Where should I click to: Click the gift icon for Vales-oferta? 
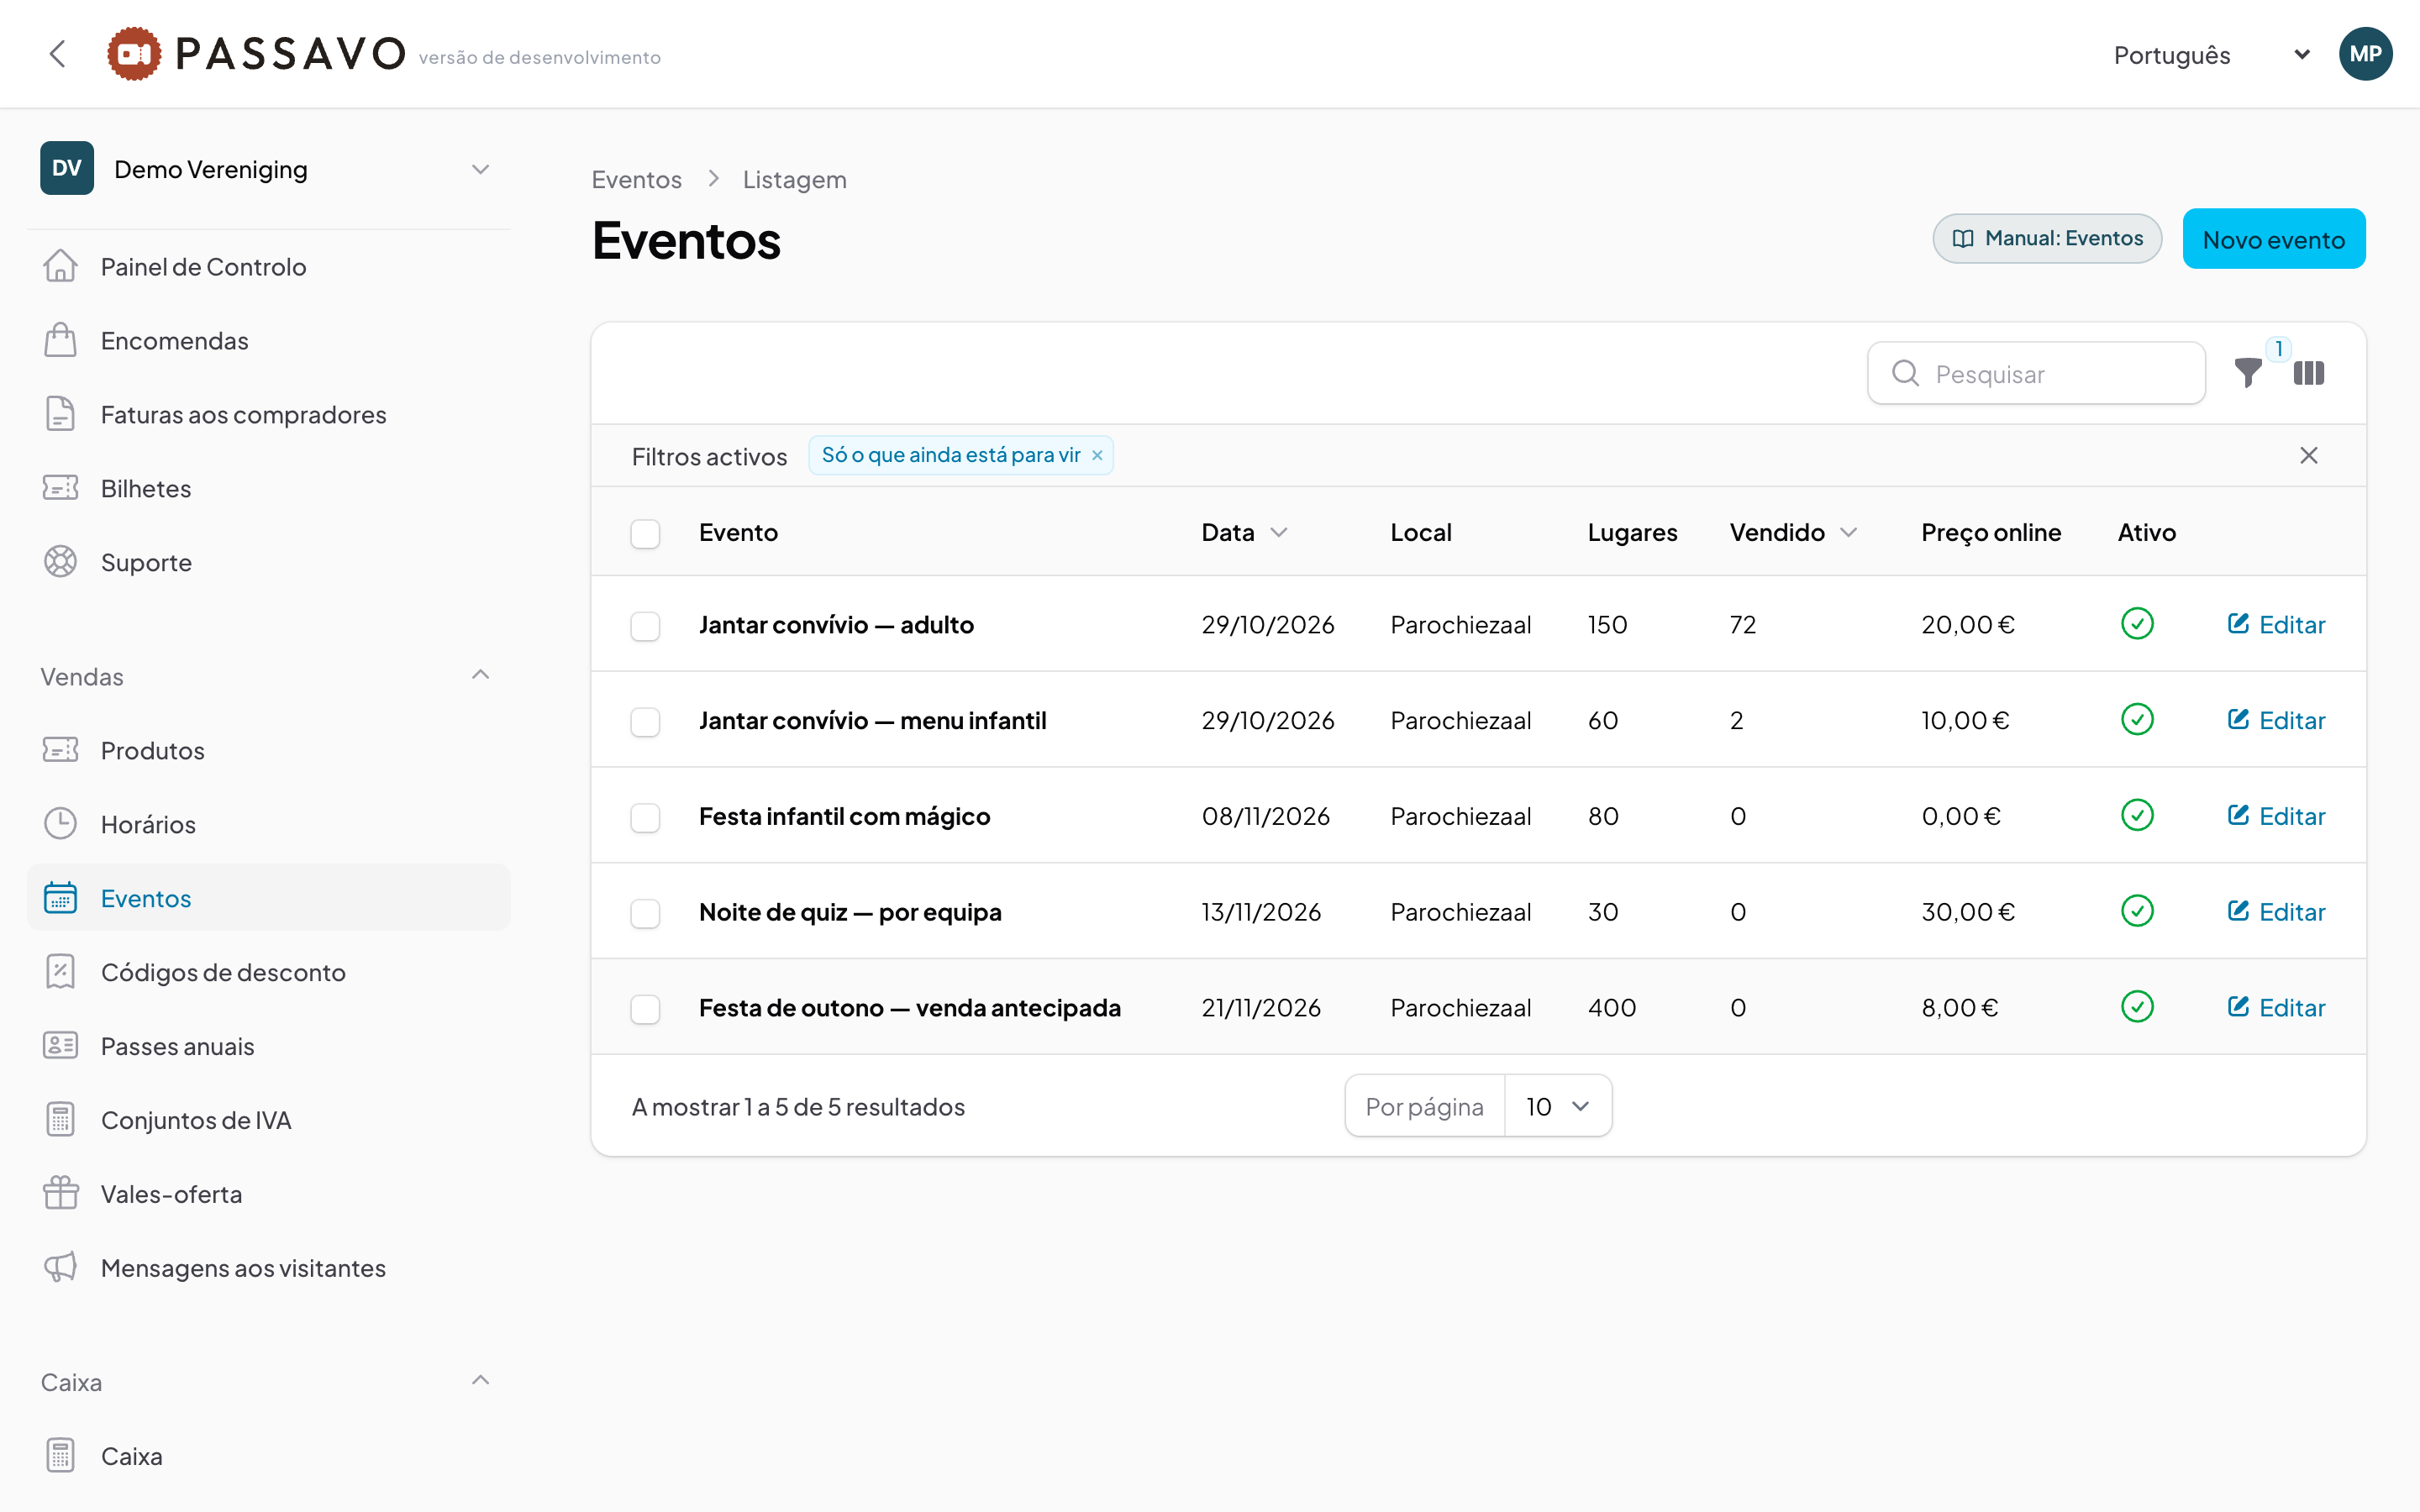[x=60, y=1193]
